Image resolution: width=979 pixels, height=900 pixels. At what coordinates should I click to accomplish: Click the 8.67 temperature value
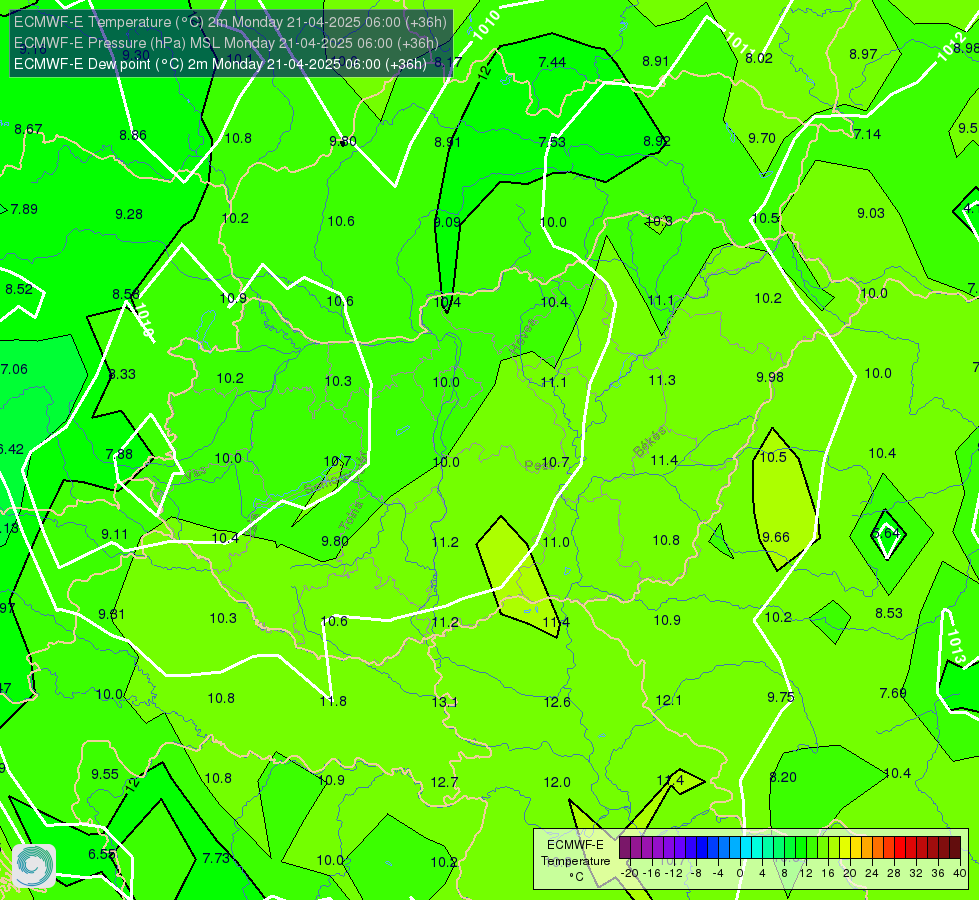(x=28, y=129)
